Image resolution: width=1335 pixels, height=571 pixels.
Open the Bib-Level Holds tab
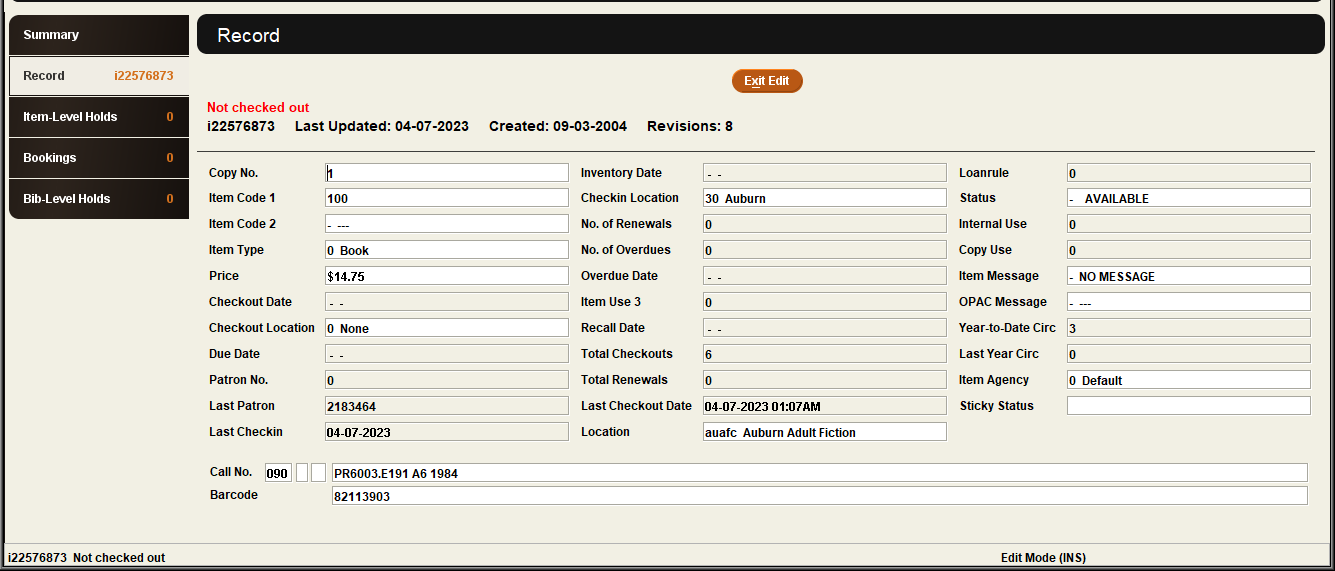[98, 199]
